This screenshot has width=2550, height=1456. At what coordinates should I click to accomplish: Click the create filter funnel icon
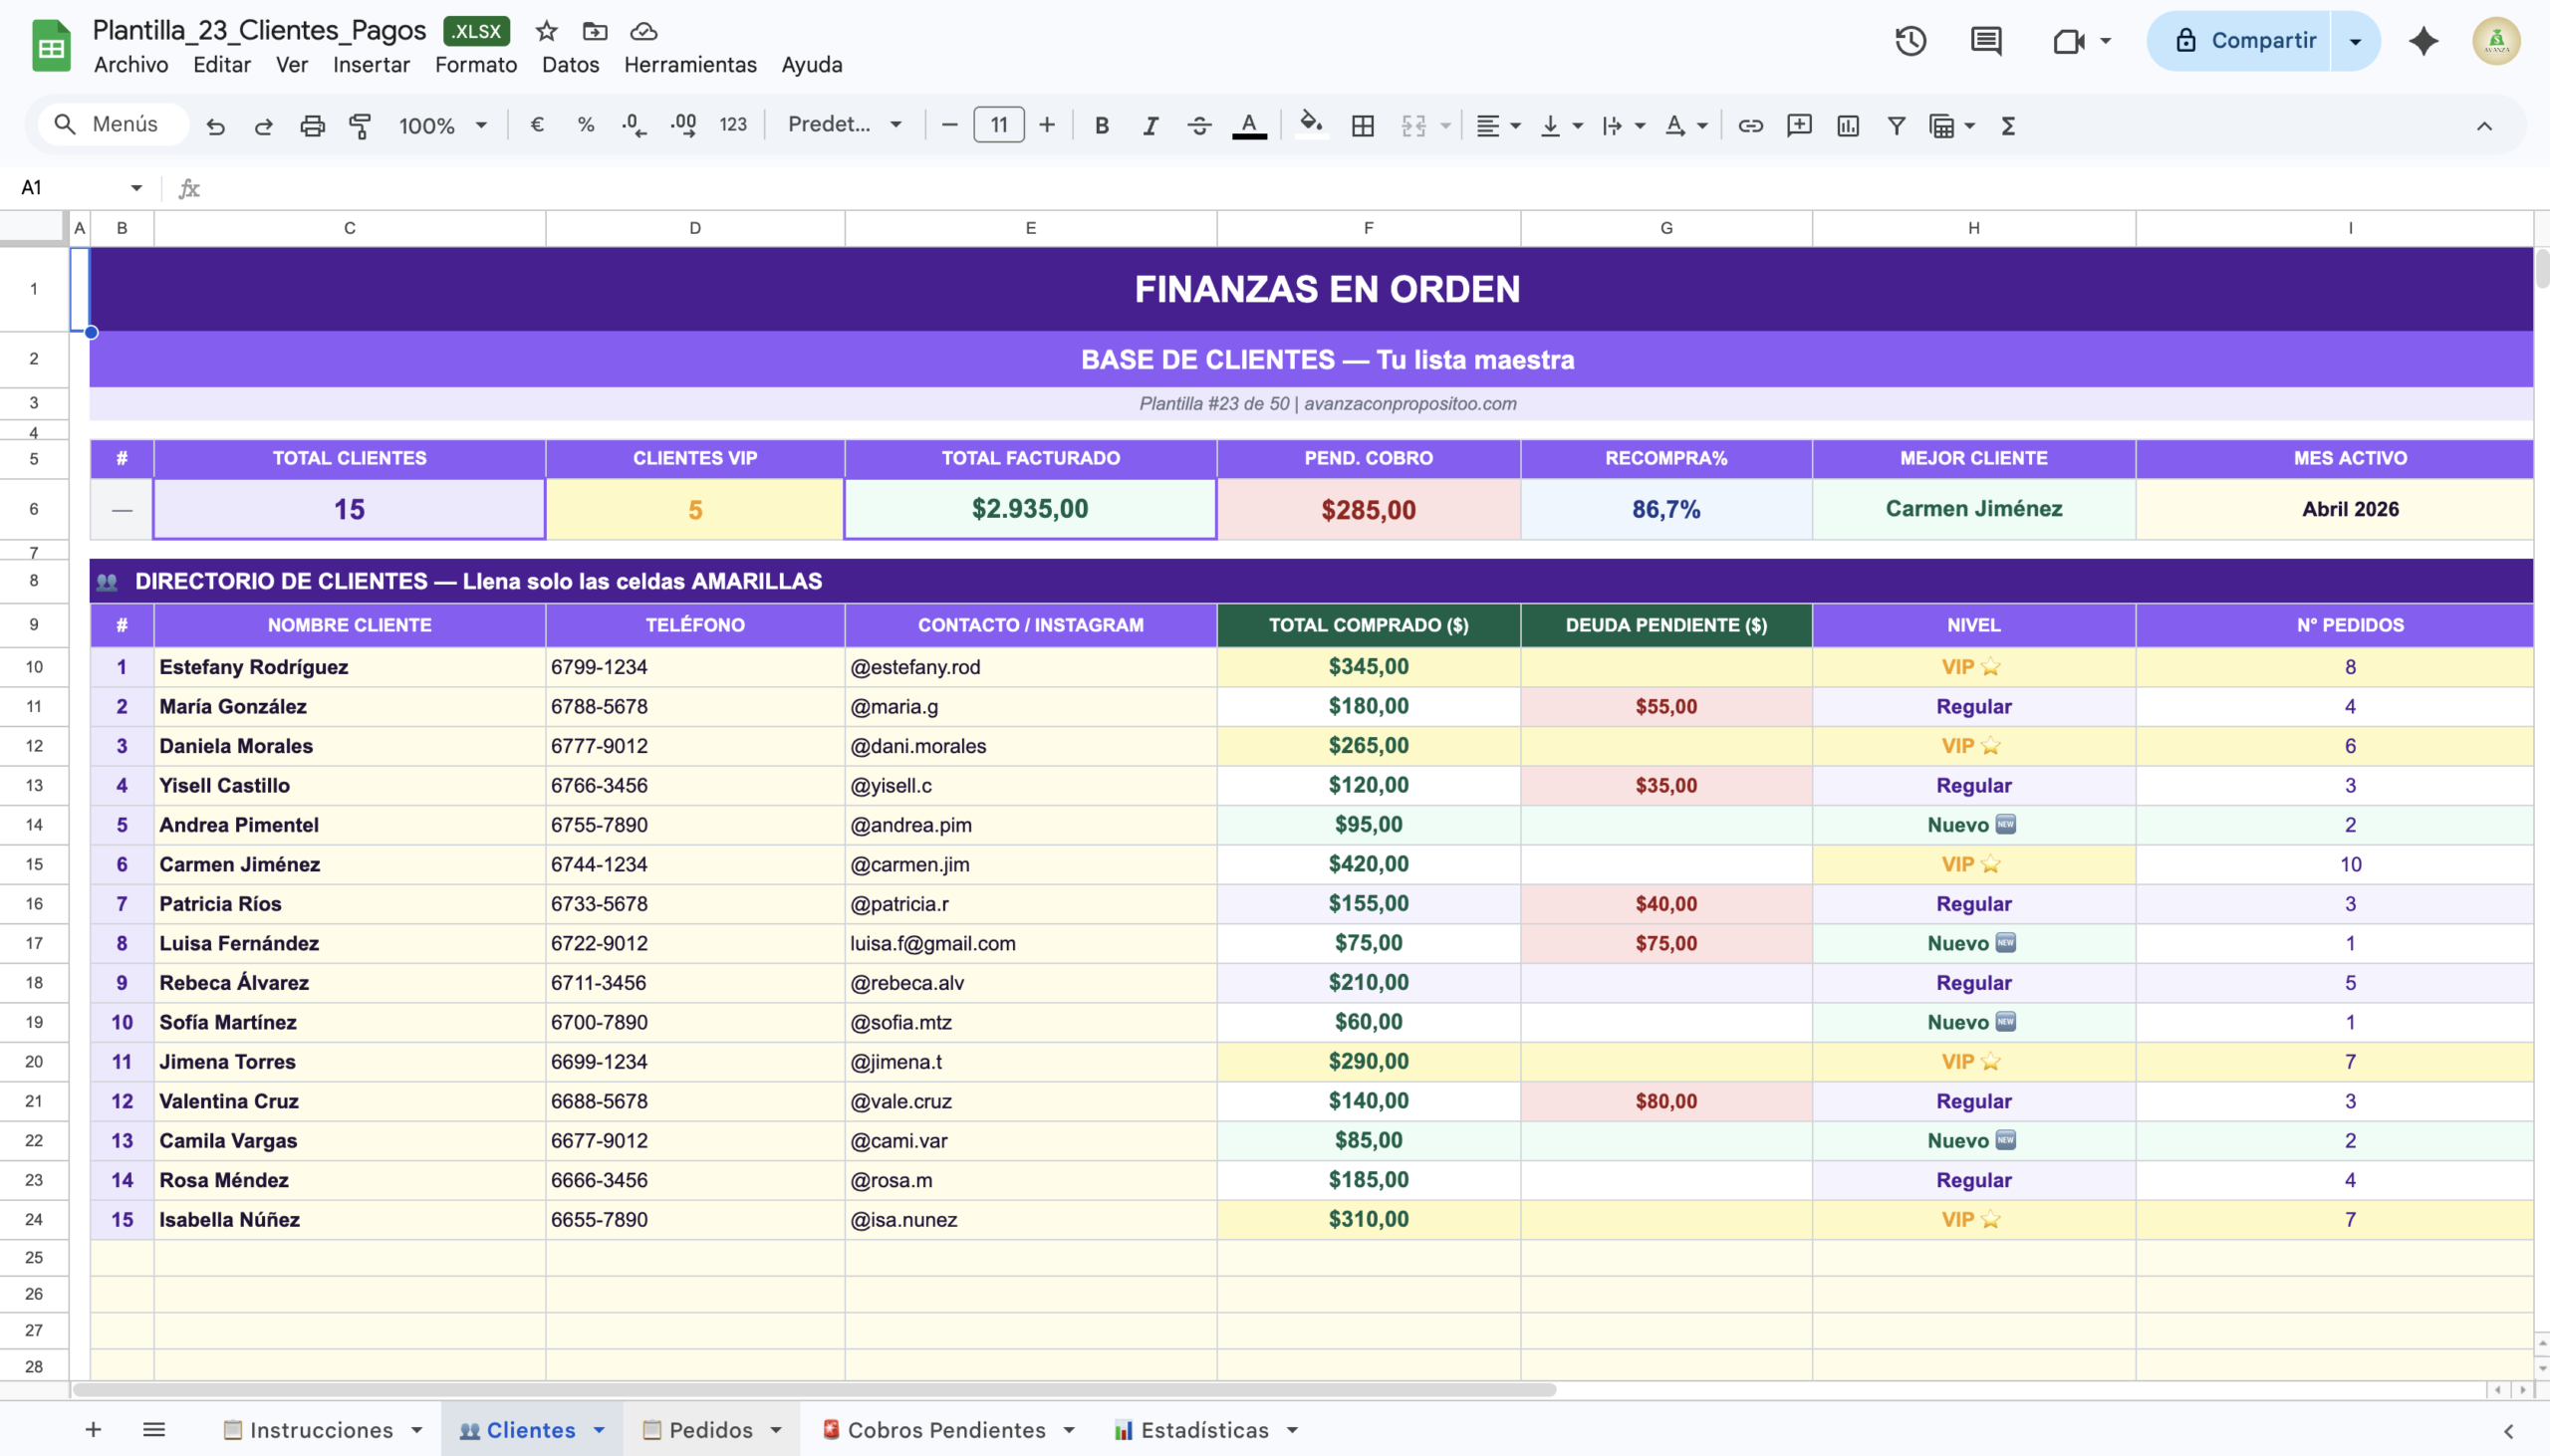pos(1895,125)
